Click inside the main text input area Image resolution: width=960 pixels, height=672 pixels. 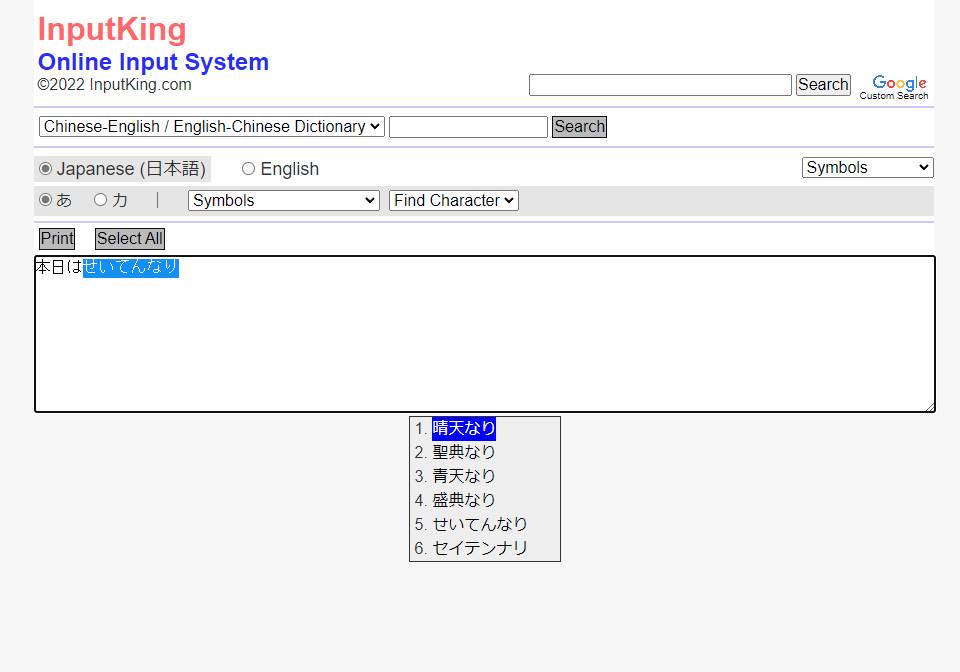point(485,334)
